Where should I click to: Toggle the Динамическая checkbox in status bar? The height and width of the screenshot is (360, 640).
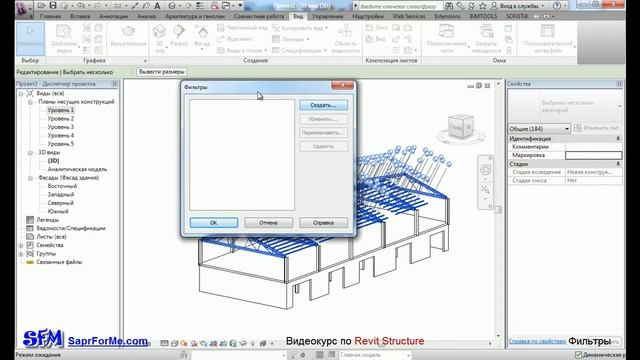[578, 355]
